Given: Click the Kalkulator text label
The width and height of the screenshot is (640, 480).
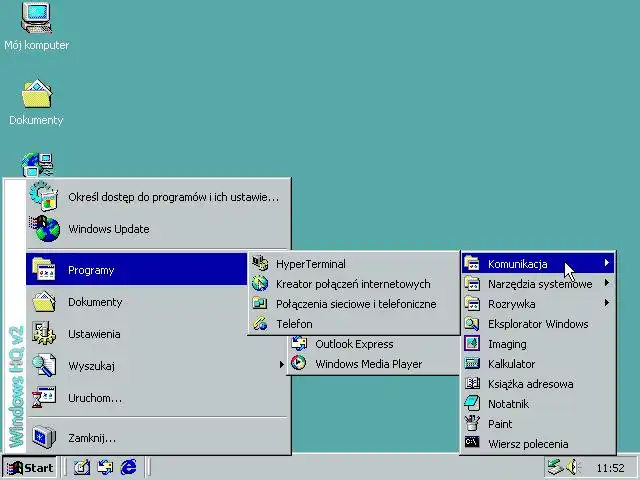Looking at the screenshot, I should [511, 364].
